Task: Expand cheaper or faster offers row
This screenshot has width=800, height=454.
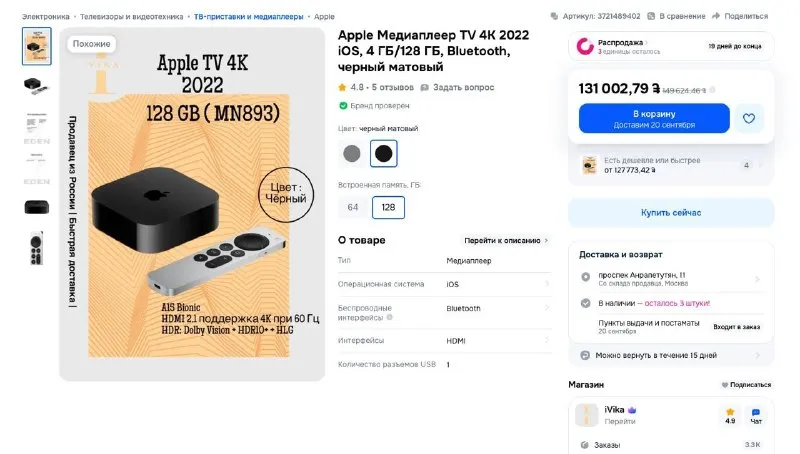Action: 671,165
